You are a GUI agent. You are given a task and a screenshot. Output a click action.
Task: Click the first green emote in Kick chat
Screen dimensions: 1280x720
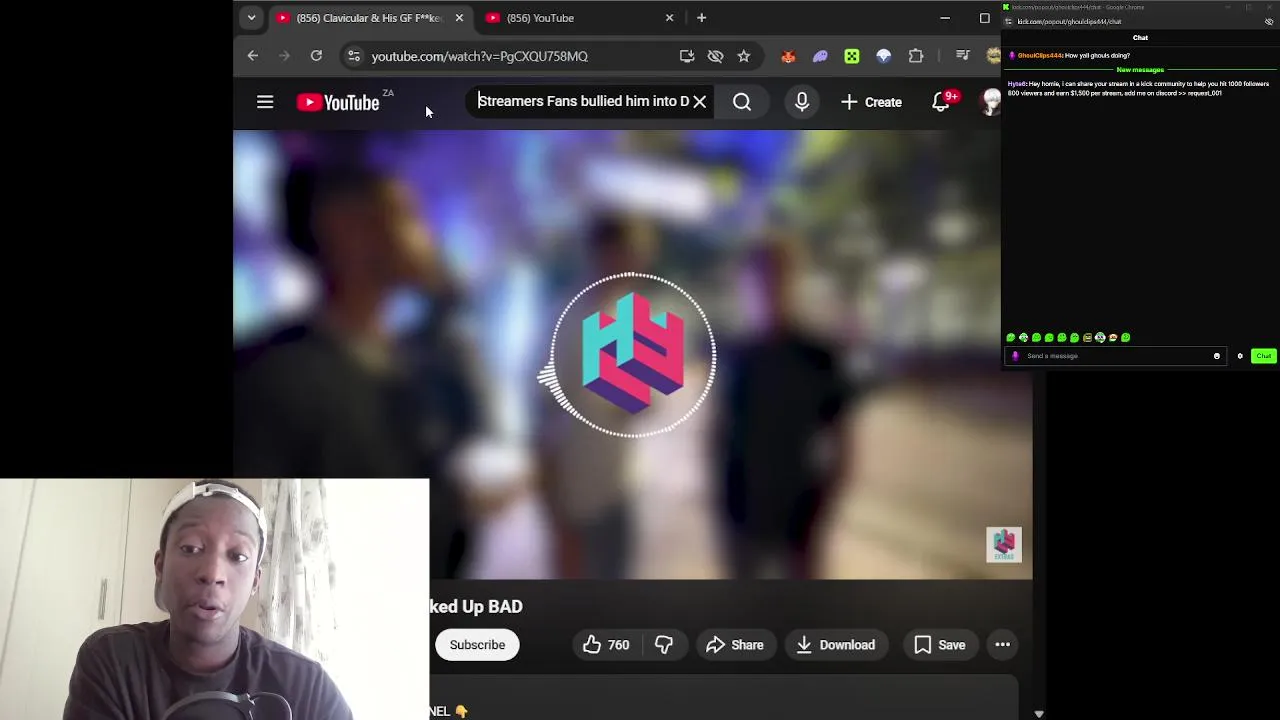(x=1011, y=338)
